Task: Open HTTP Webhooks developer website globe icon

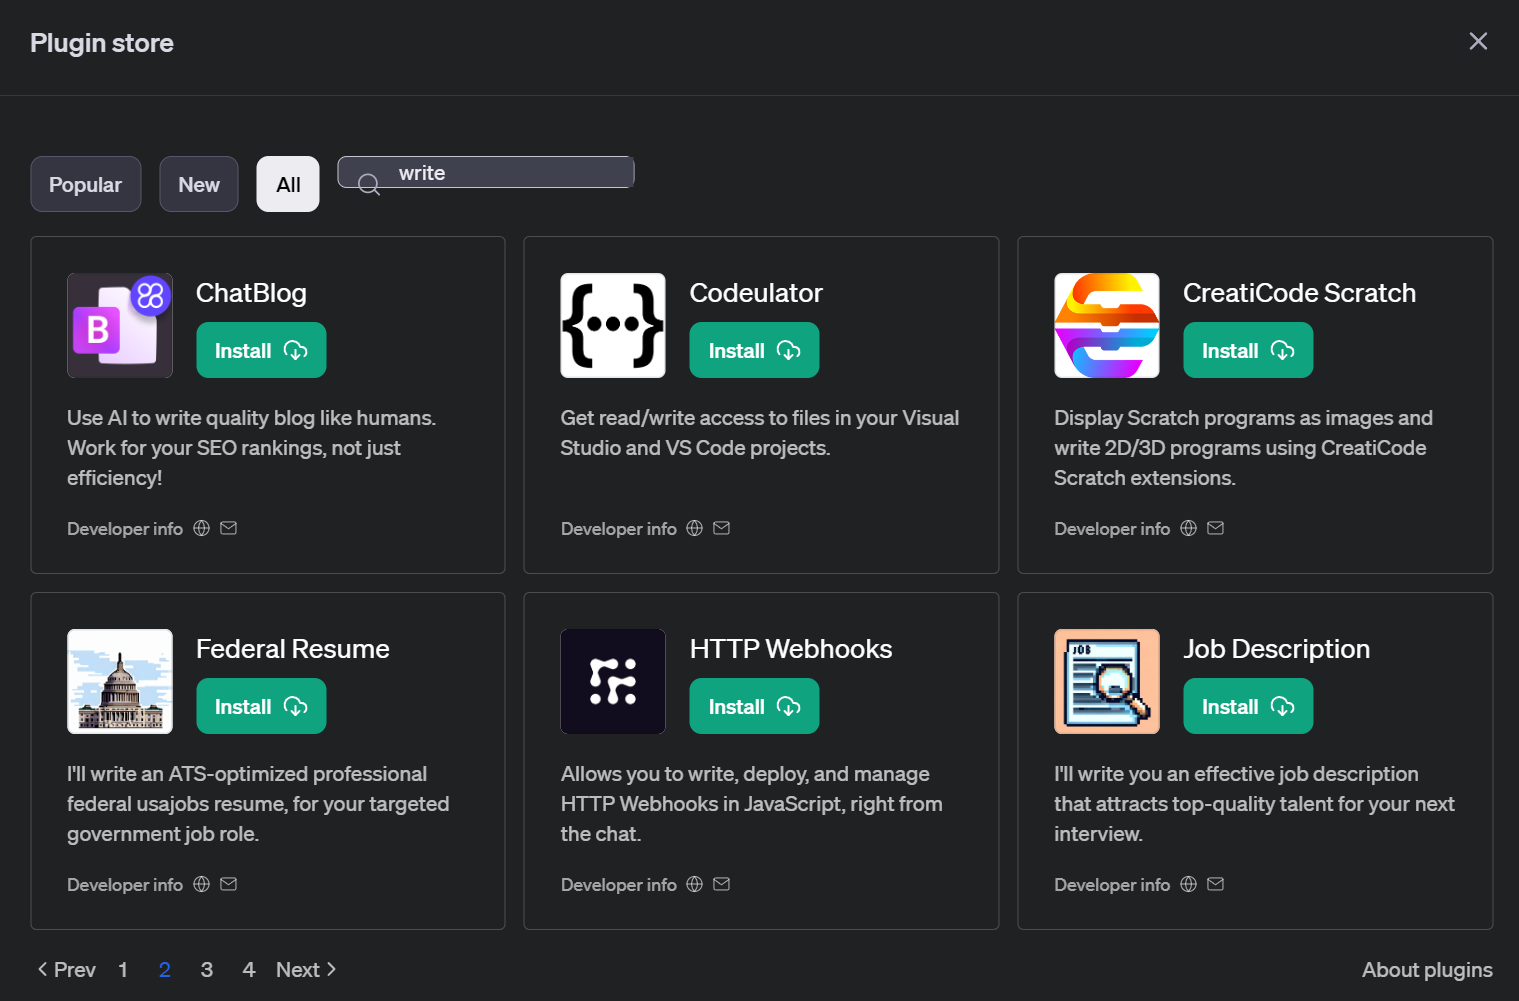Action: (x=694, y=884)
